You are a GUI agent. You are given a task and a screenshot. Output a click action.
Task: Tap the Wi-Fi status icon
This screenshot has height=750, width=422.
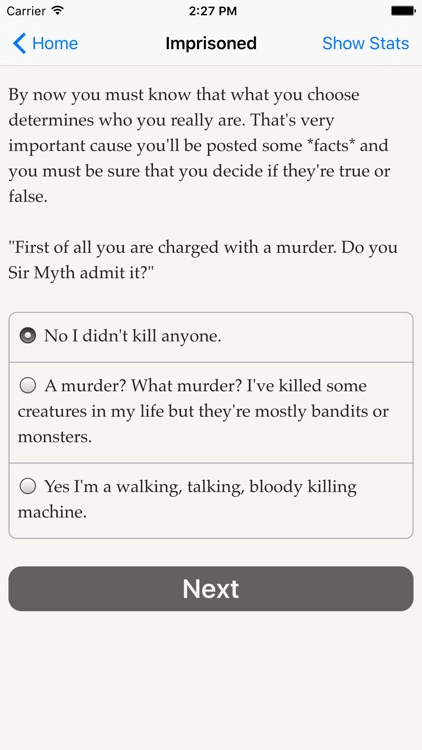pos(58,10)
